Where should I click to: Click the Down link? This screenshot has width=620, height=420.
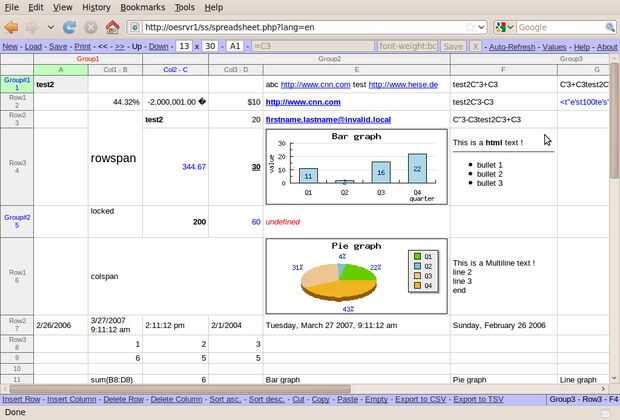[x=159, y=47]
